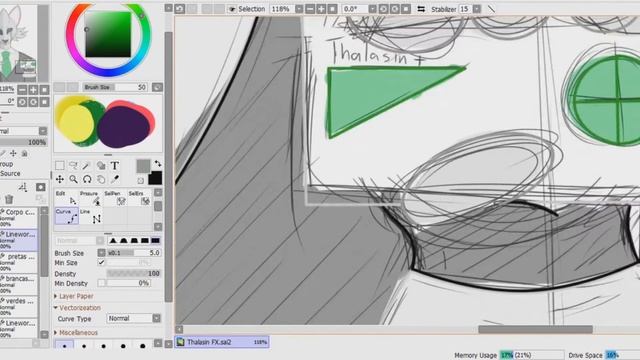The image size is (640, 360).
Task: Select the Magic Wand tool
Action: 87,166
